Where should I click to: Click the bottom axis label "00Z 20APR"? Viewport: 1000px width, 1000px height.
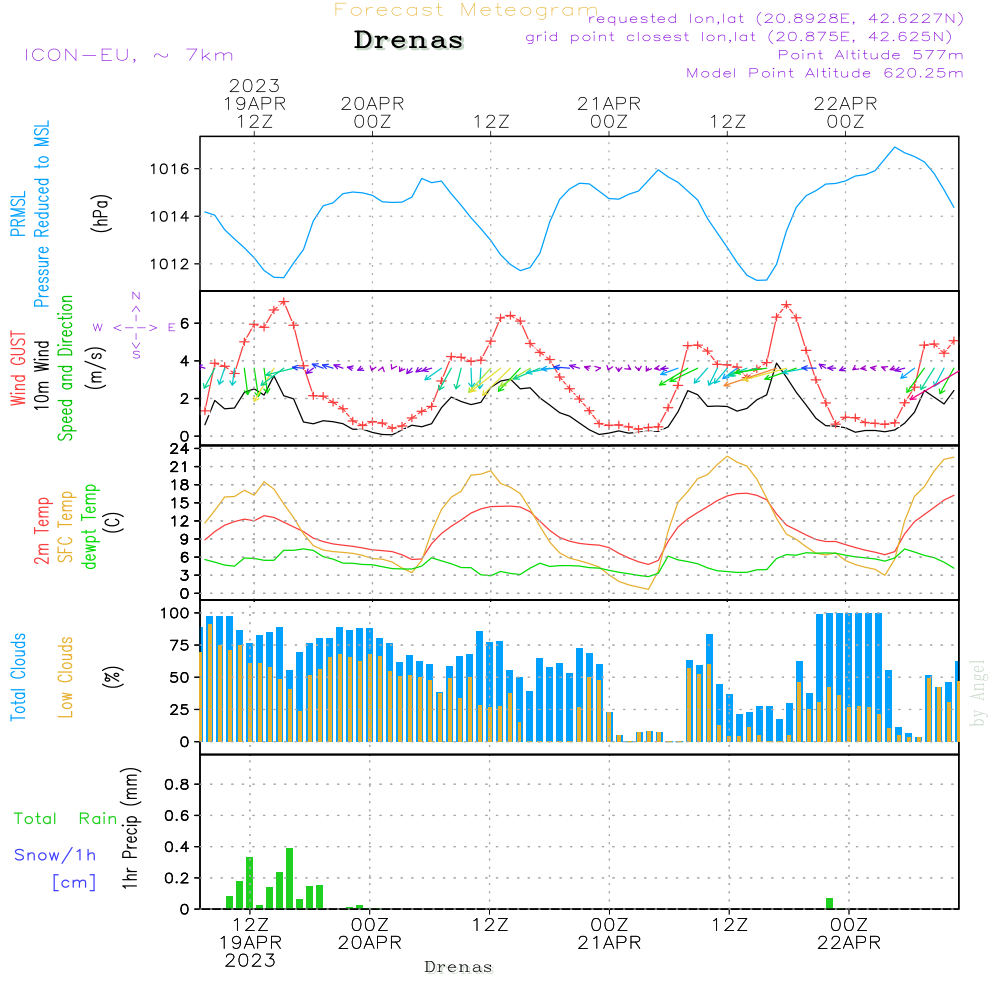(370, 934)
